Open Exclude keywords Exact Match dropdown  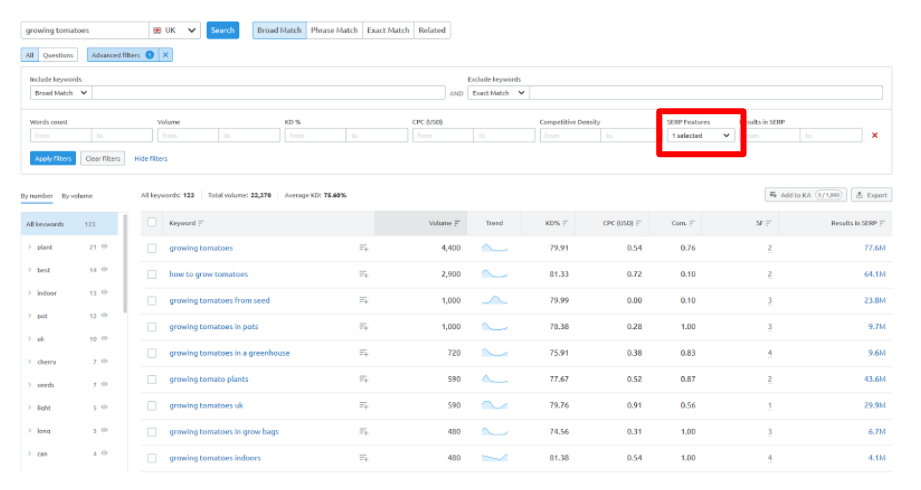point(498,93)
